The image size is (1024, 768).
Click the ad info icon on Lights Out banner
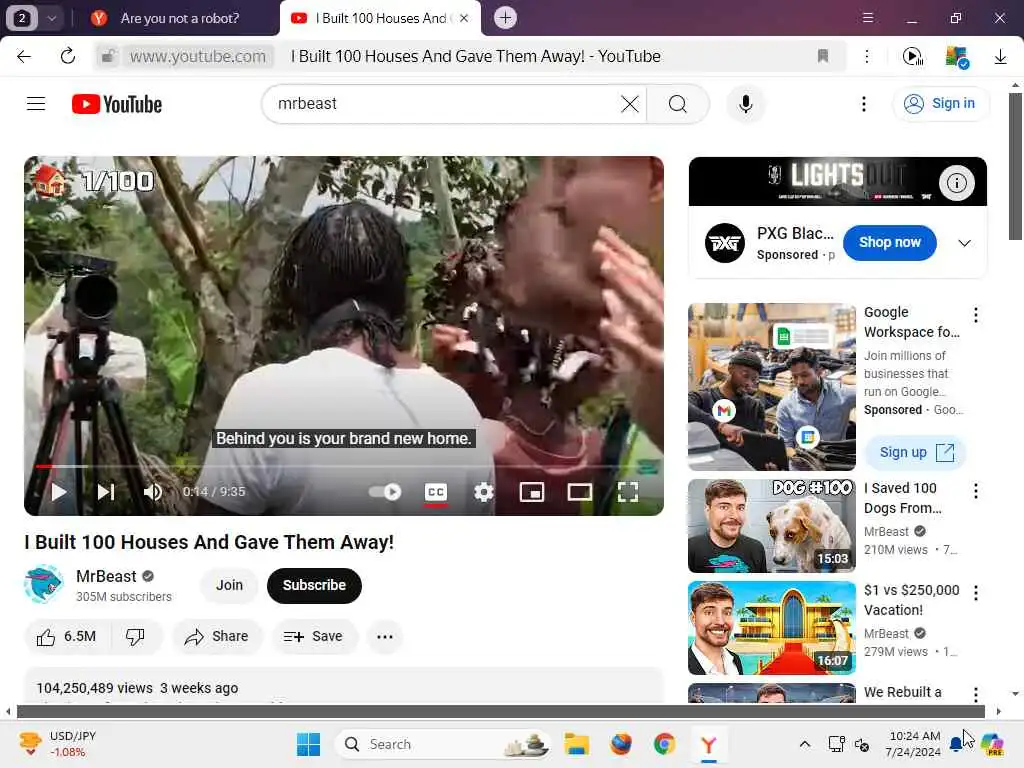pos(957,183)
